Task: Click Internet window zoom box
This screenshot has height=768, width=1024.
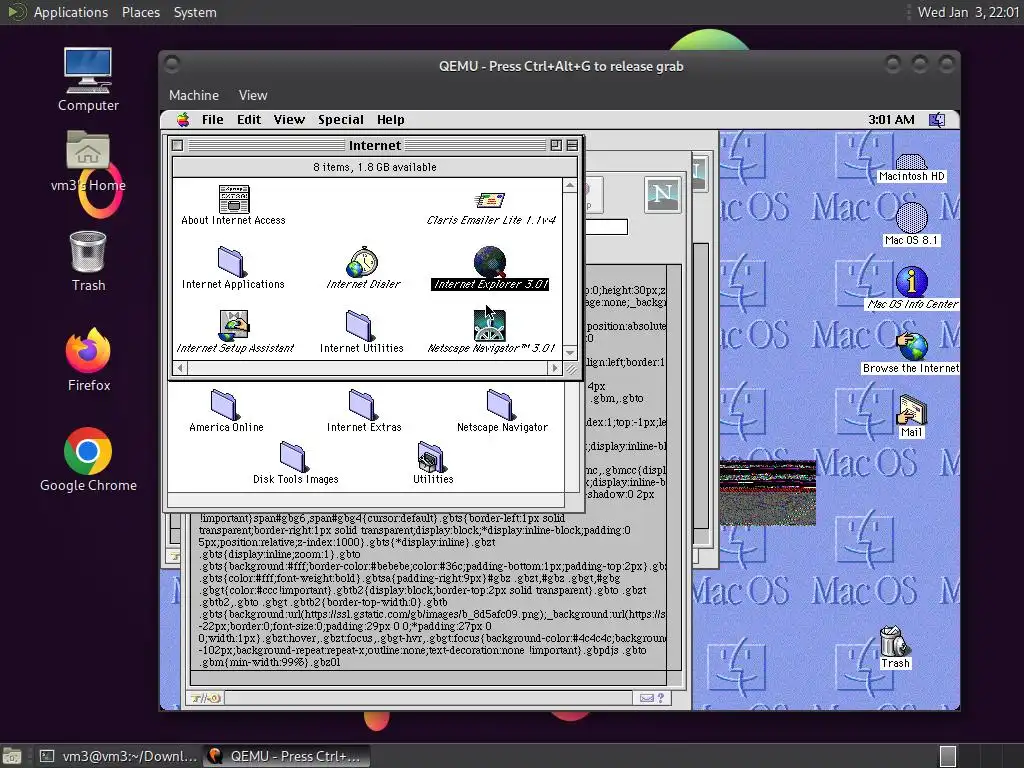Action: click(x=556, y=146)
